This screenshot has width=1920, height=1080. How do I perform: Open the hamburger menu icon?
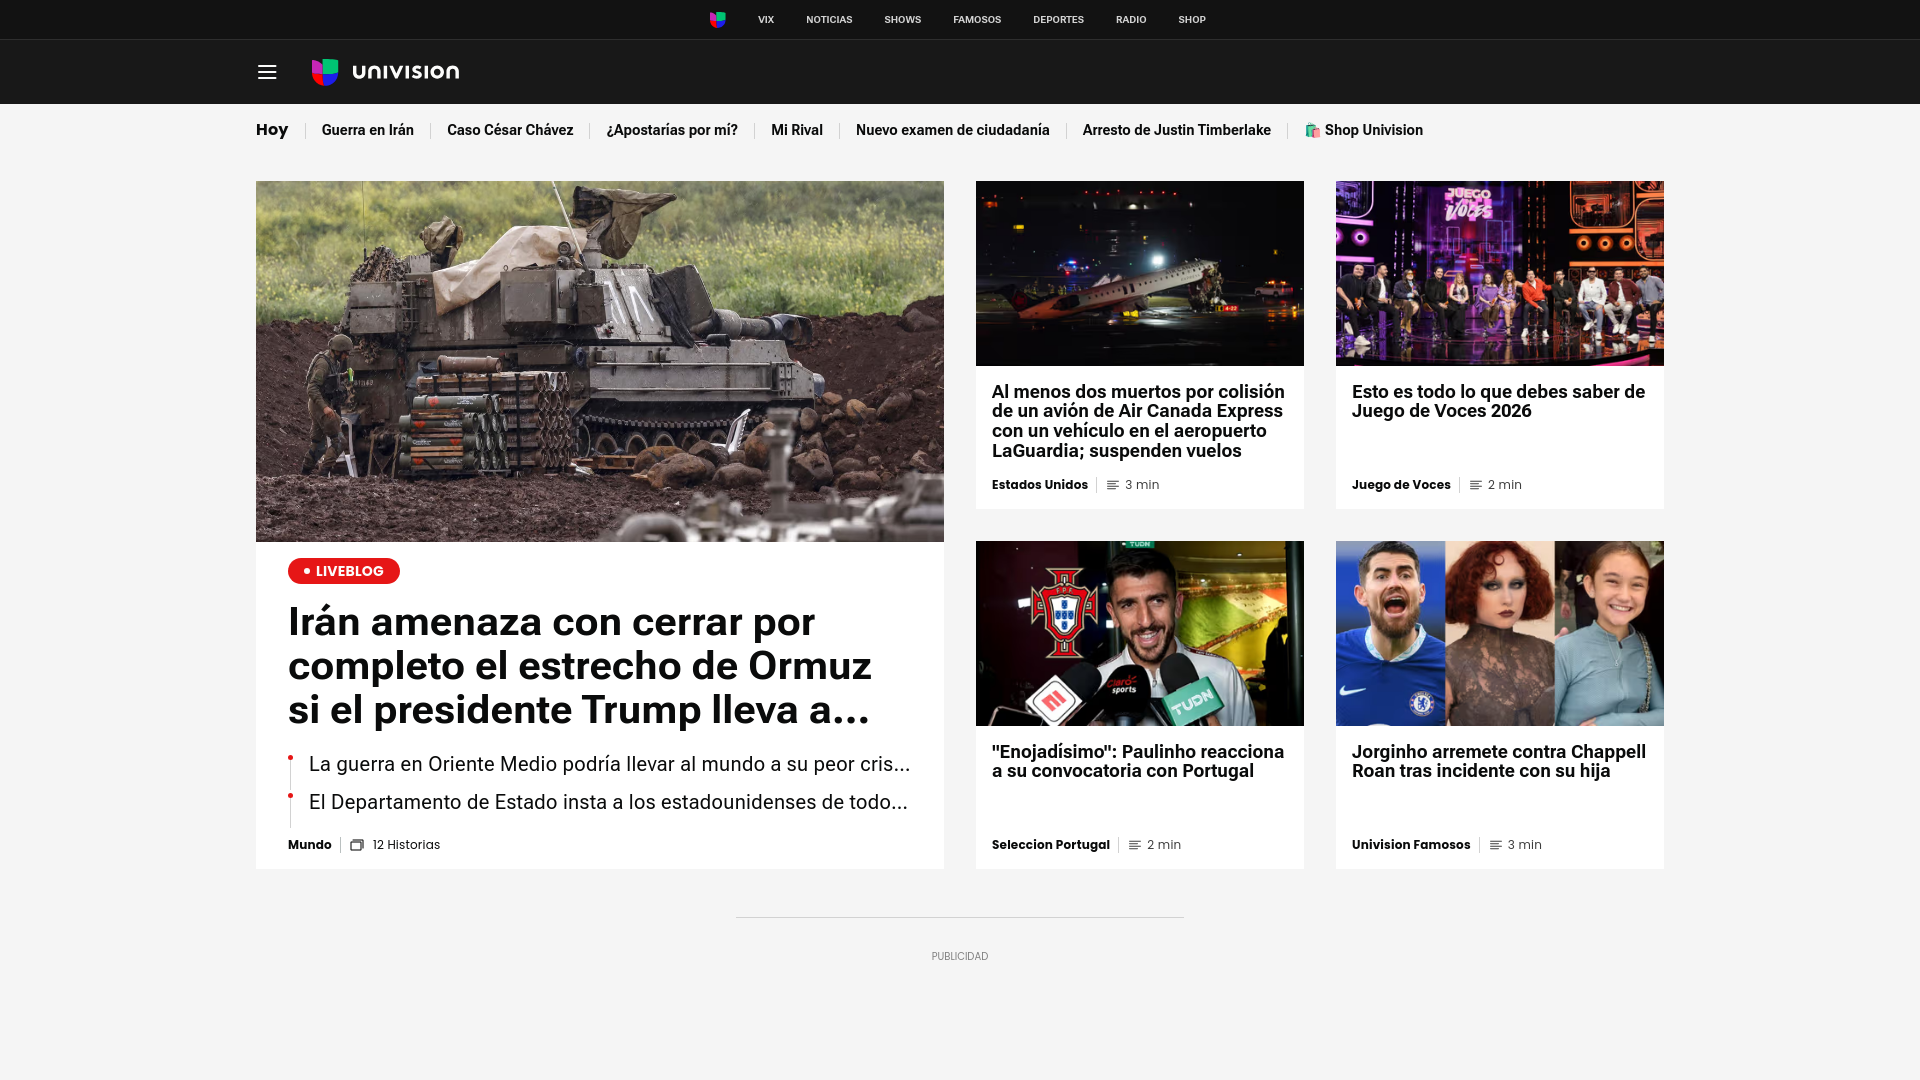[x=267, y=72]
